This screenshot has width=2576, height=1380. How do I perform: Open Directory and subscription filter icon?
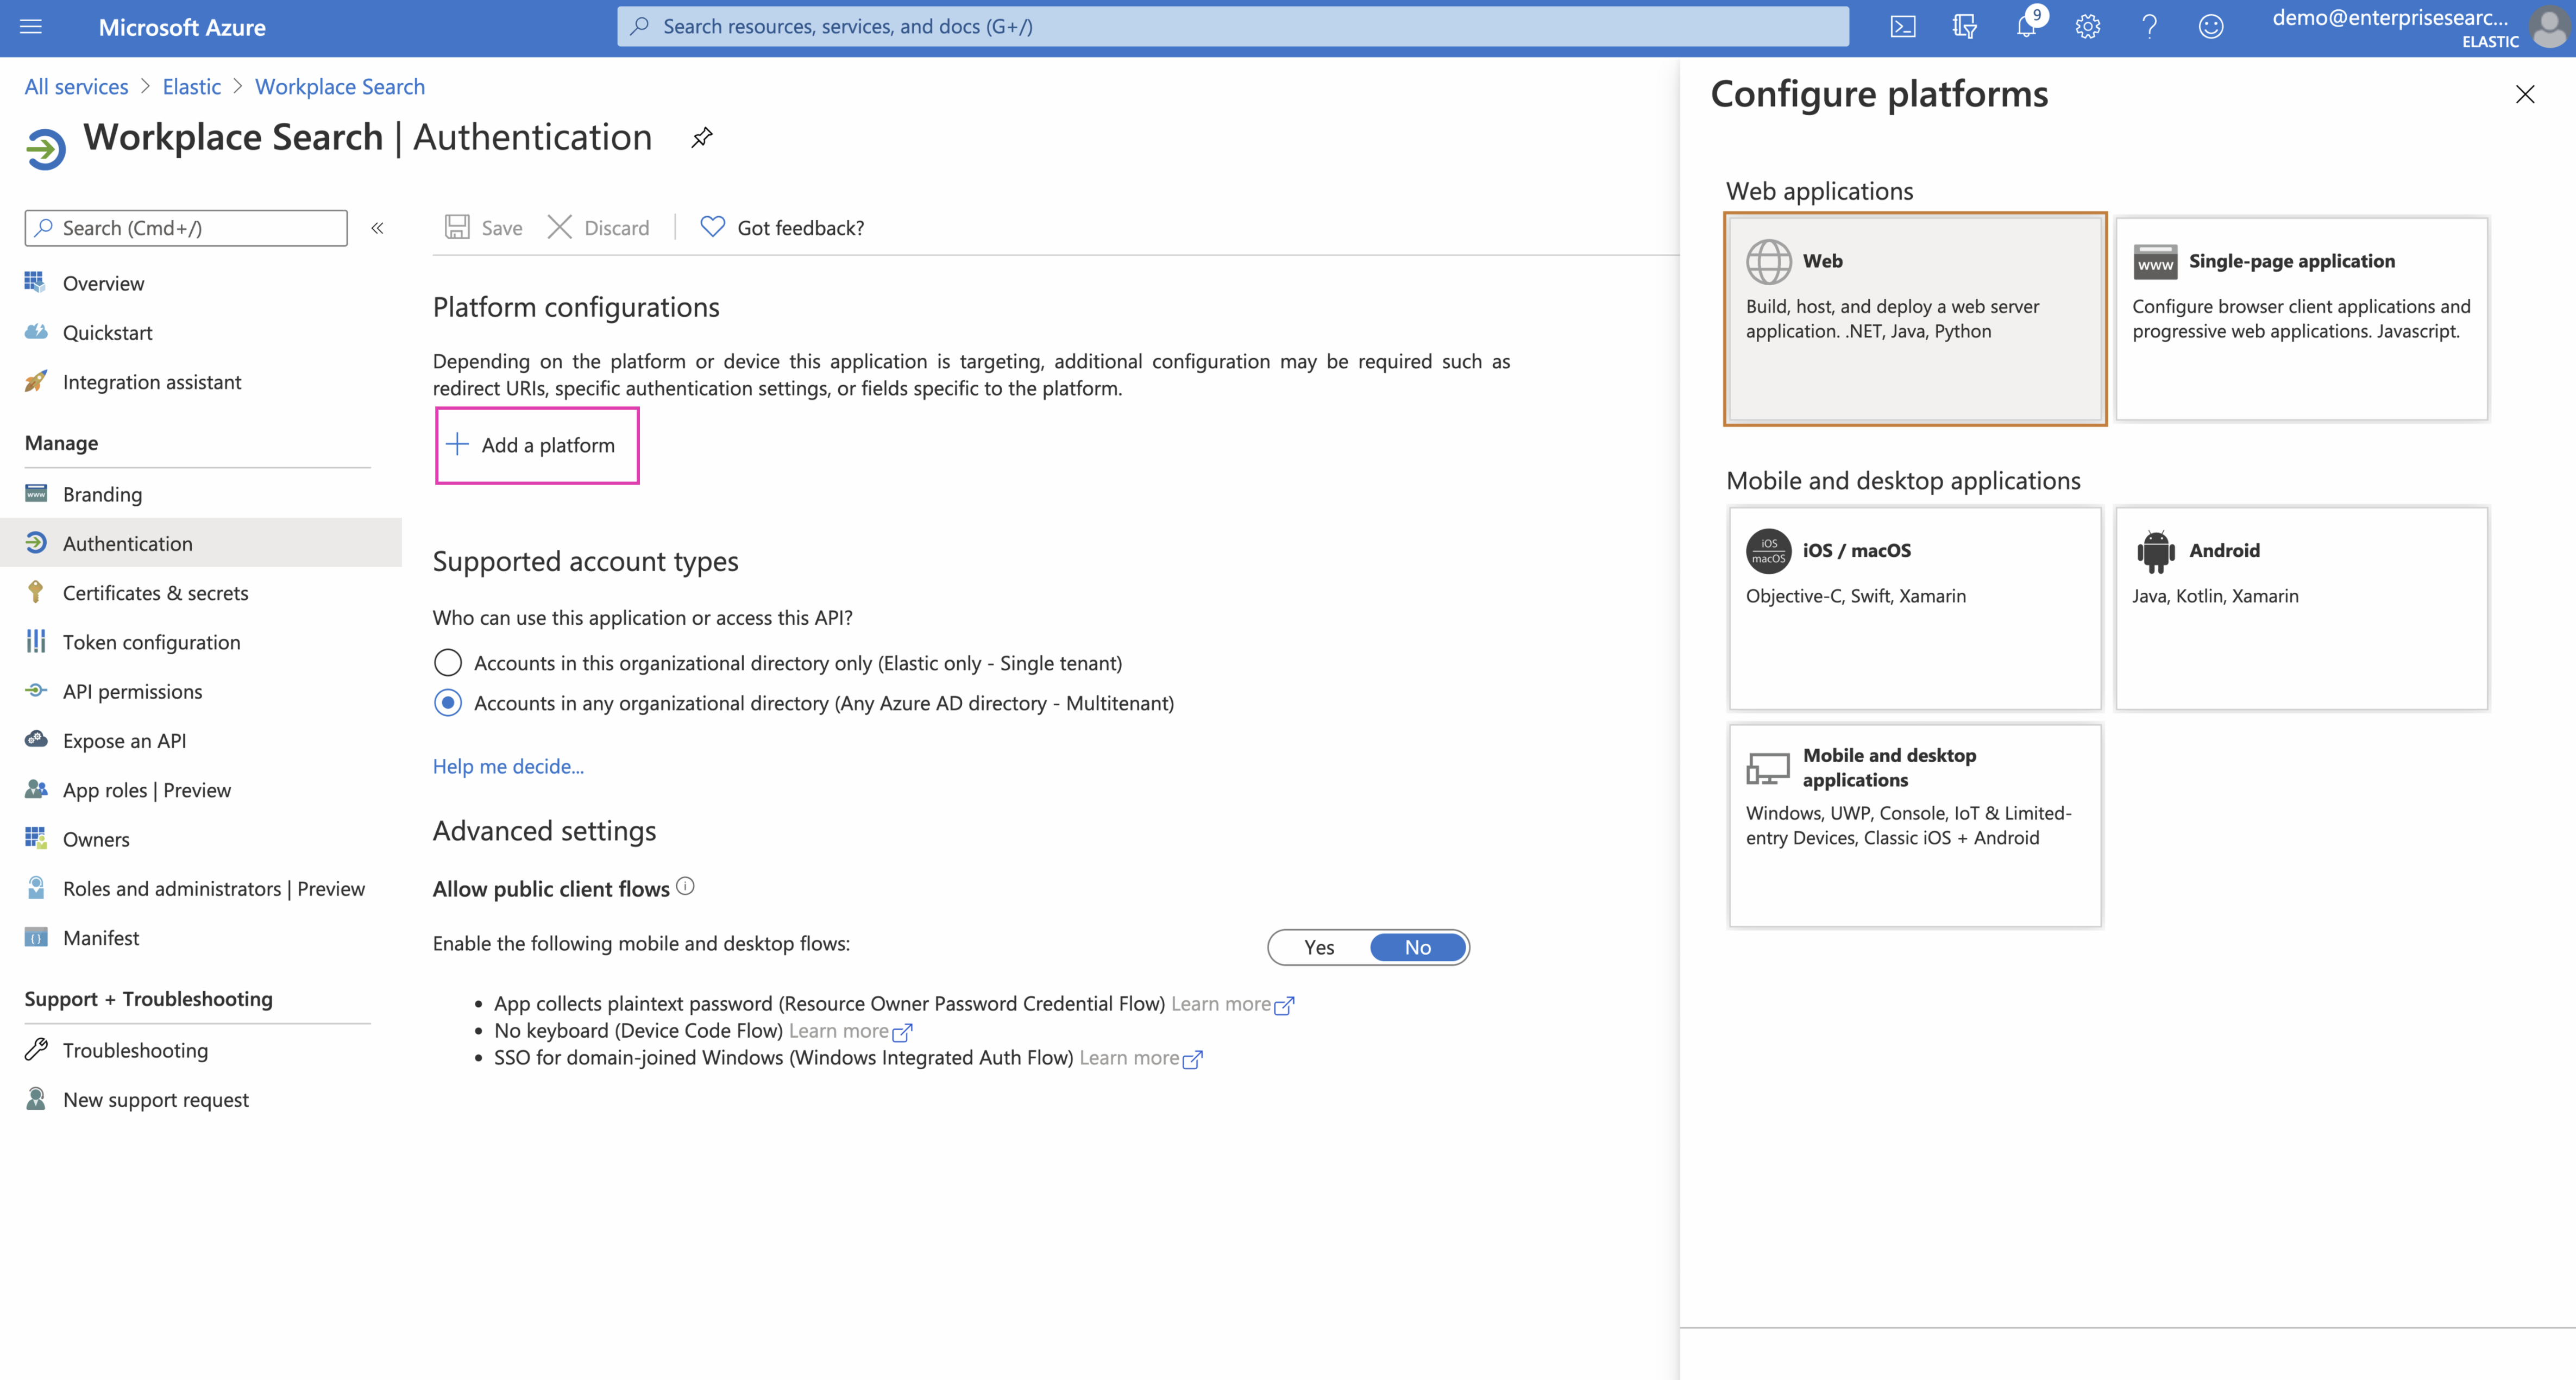(1964, 27)
